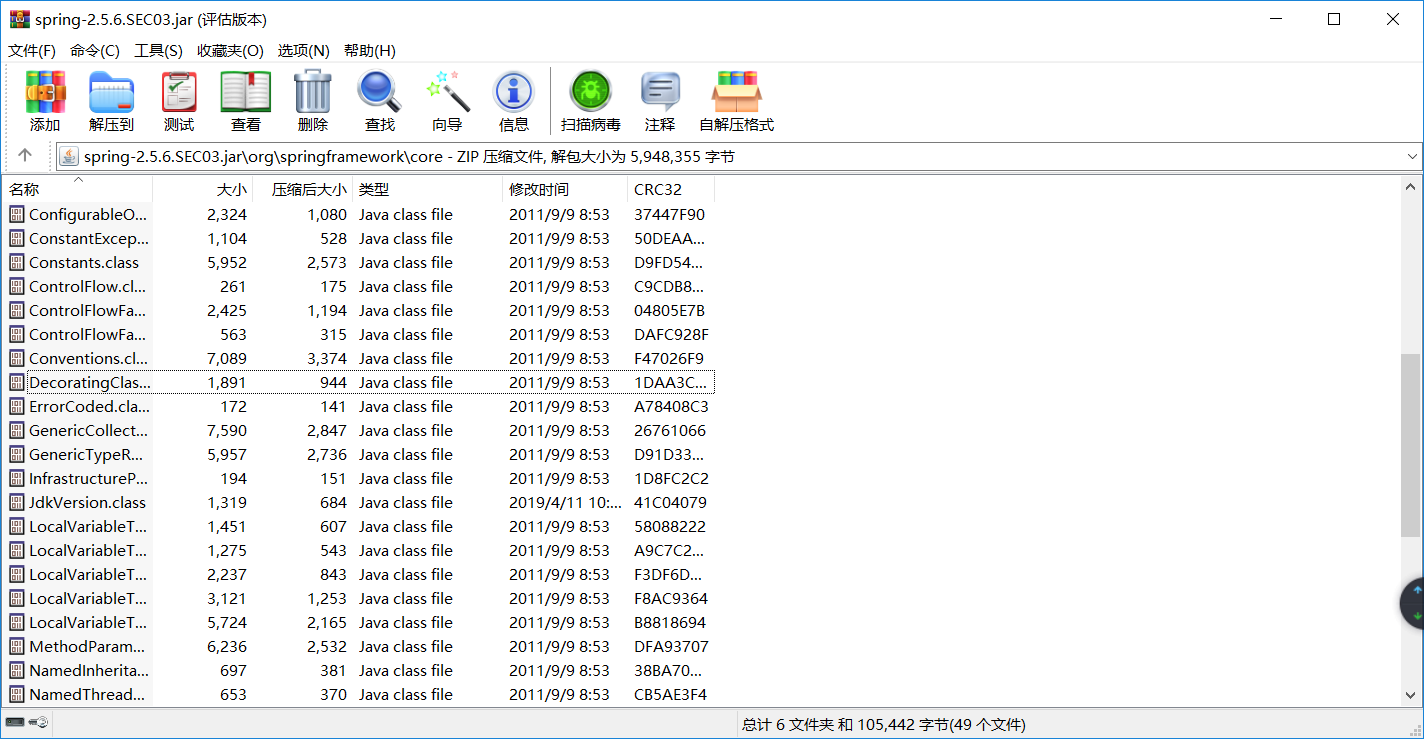Click the scrollbar up arrow
This screenshot has height=739, width=1424.
point(1411,187)
